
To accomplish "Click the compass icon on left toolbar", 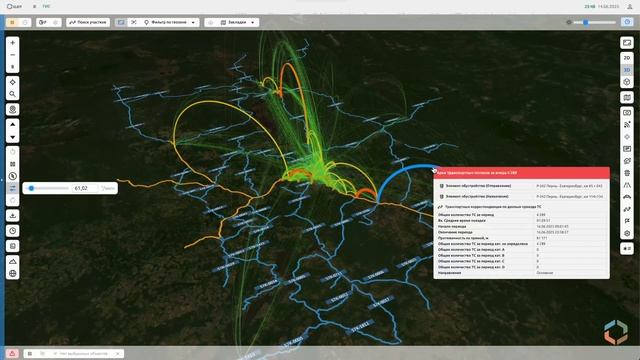I will pyautogui.click(x=13, y=176).
